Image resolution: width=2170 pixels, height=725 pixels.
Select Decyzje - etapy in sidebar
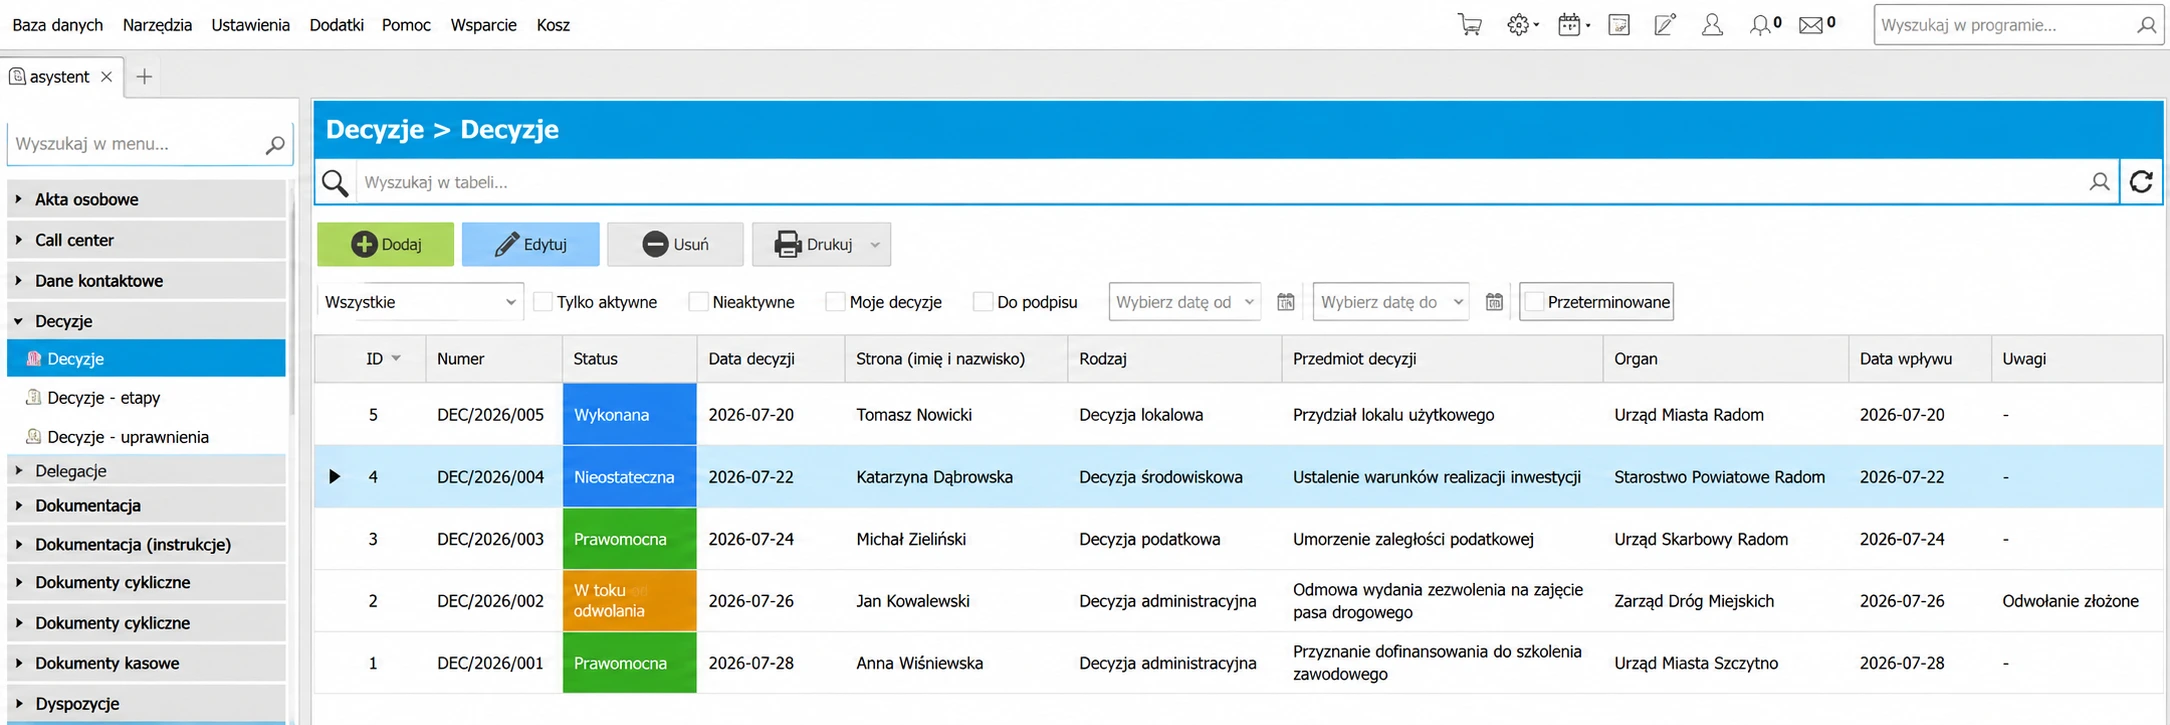tap(146, 397)
